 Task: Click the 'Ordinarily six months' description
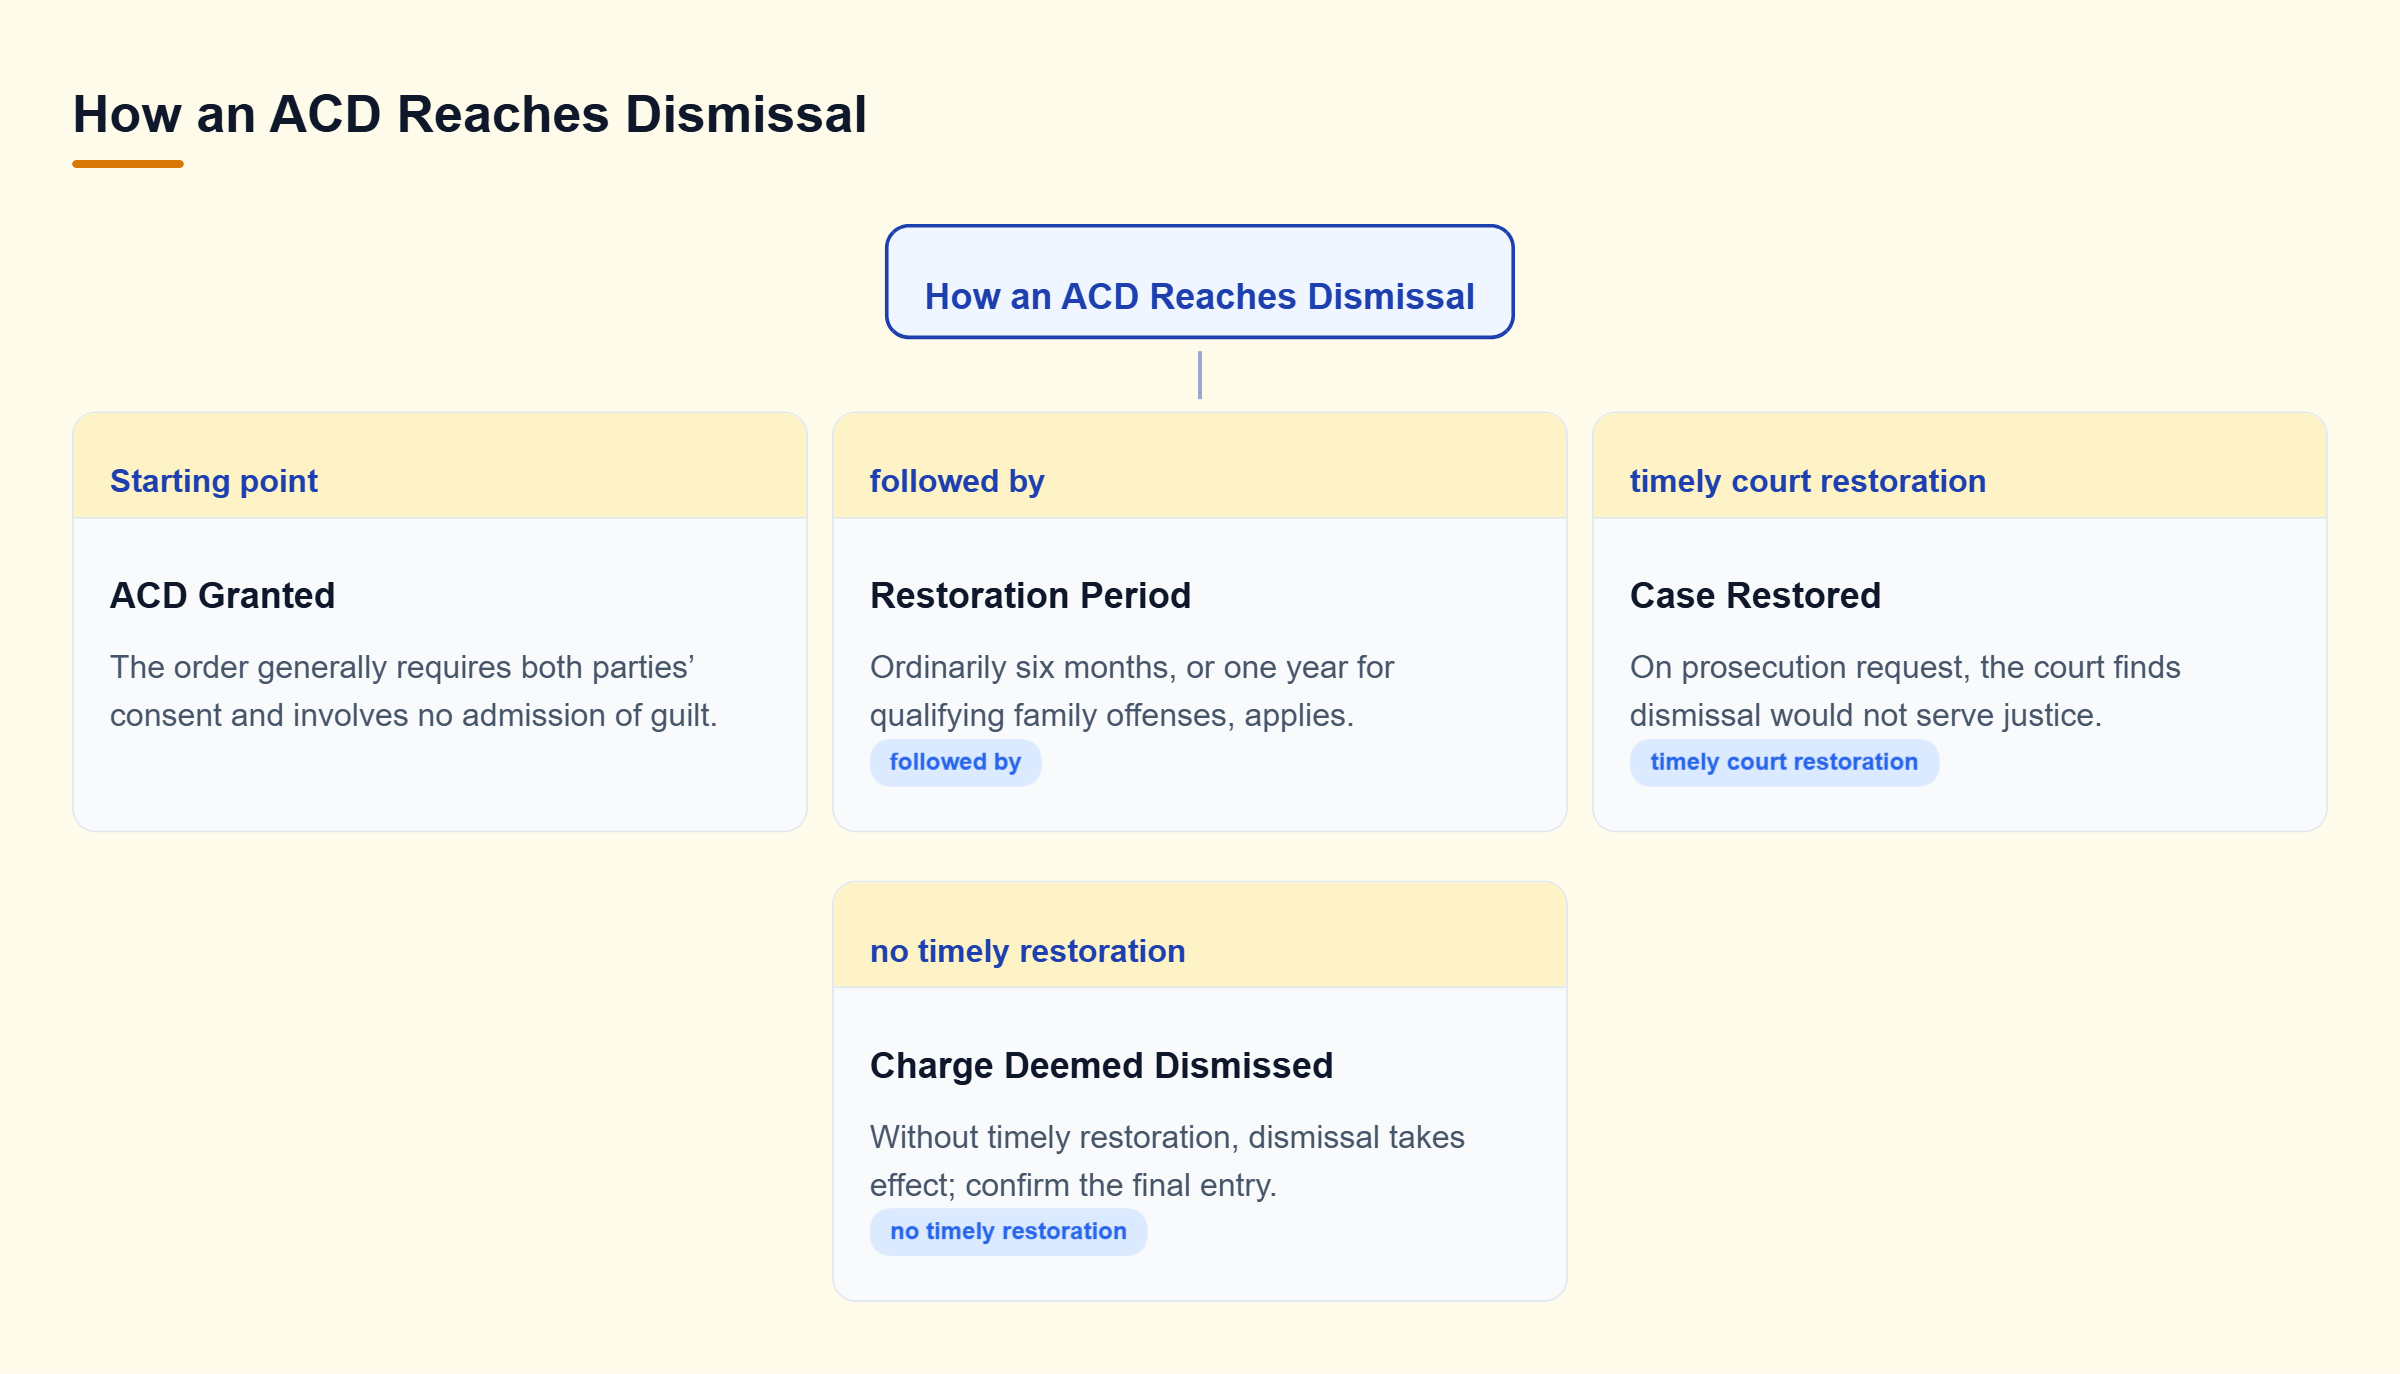coord(1132,691)
